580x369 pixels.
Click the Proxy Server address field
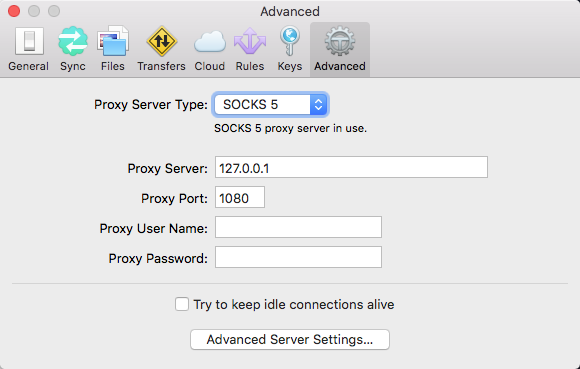(351, 167)
